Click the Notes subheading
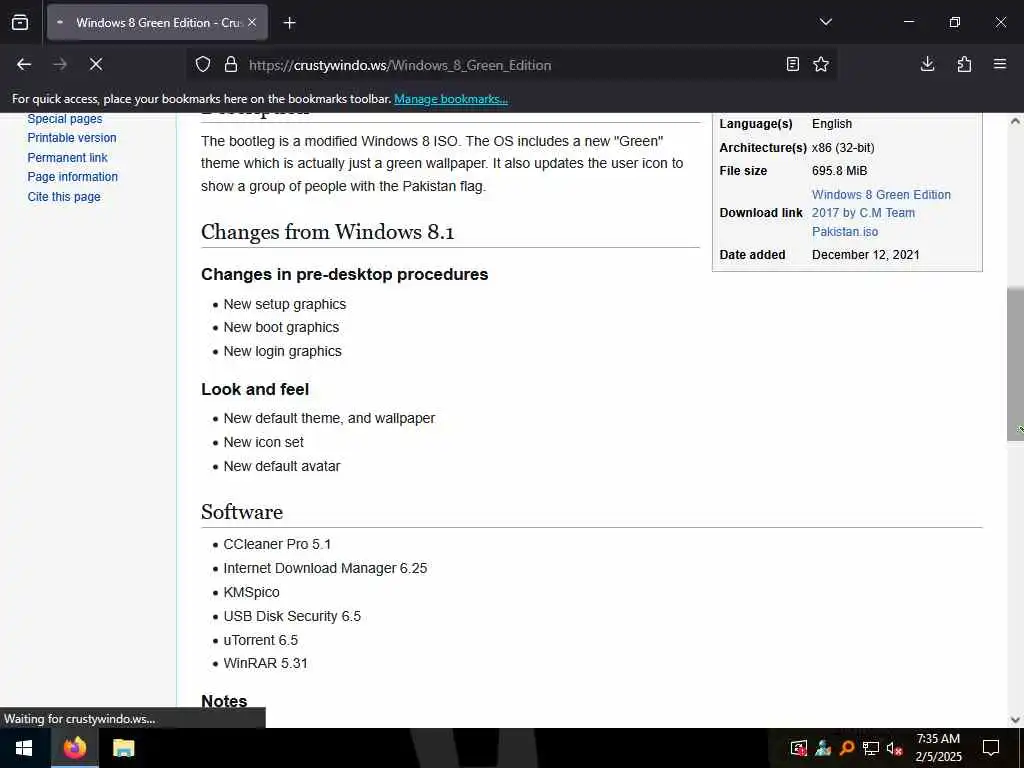Viewport: 1024px width, 768px height. coord(224,701)
